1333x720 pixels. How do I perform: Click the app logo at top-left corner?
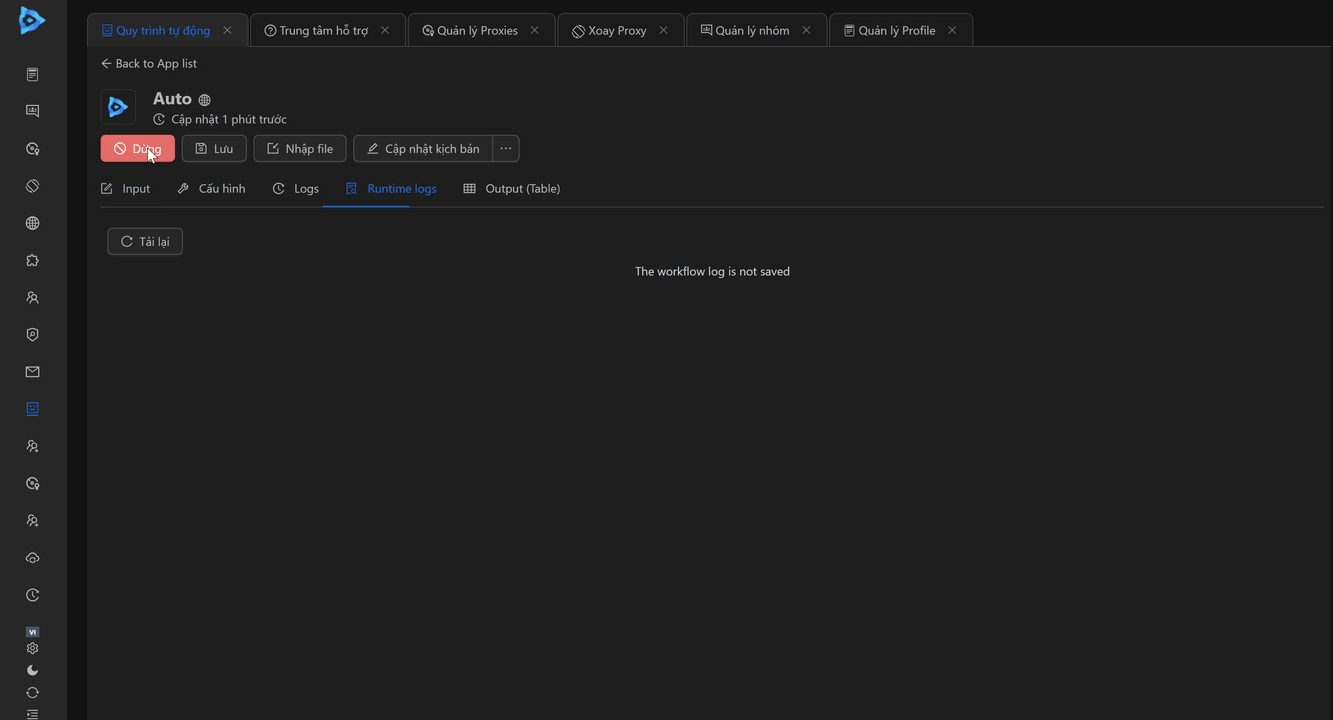32,20
